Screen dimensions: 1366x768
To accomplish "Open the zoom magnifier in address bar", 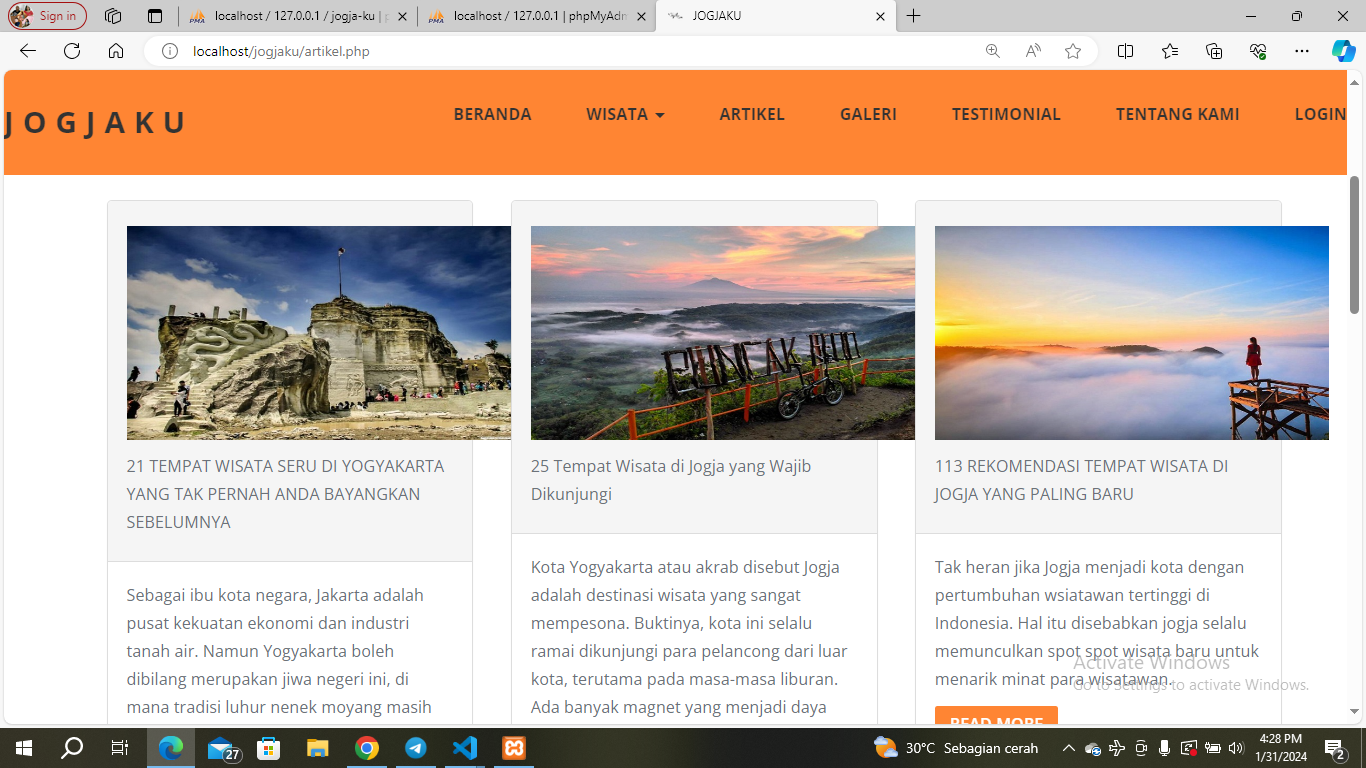I will [x=992, y=51].
